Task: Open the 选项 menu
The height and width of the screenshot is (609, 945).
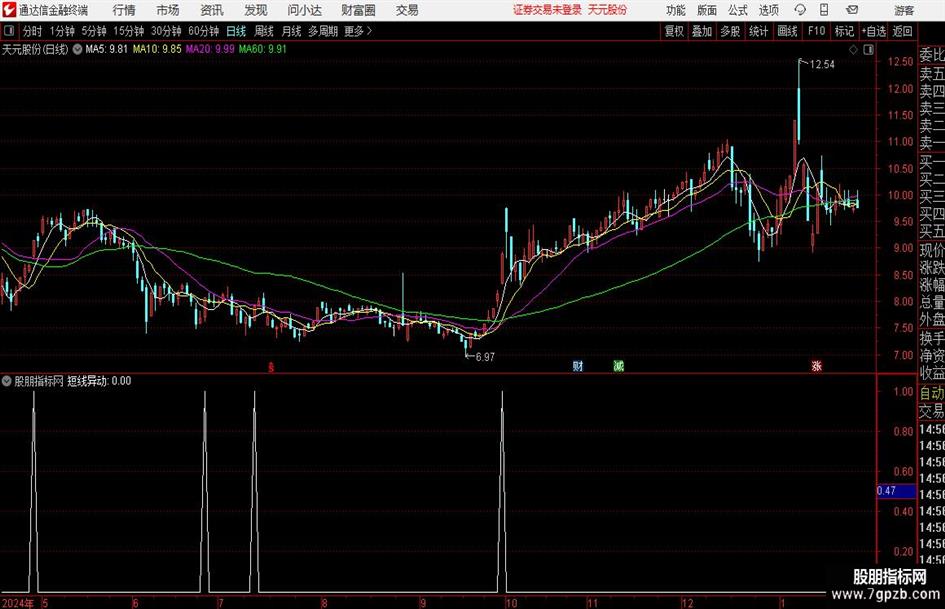Action: coord(768,10)
